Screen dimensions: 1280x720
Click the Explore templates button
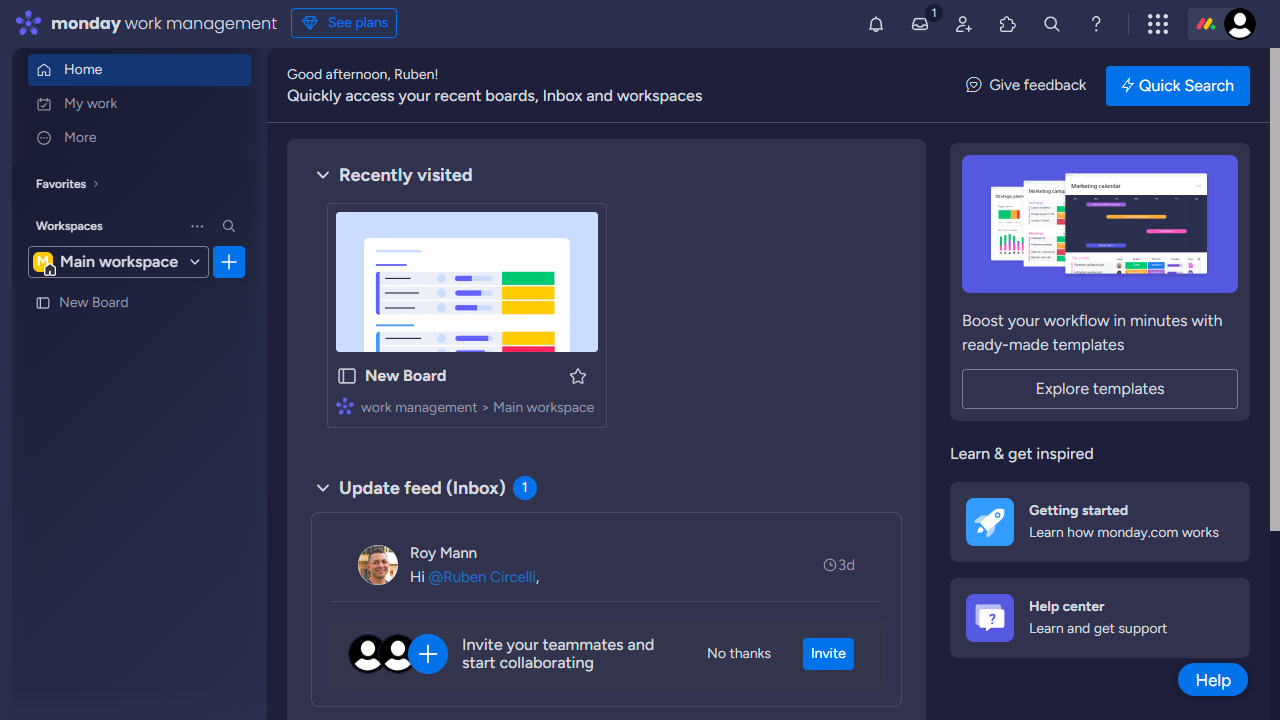[1099, 389]
